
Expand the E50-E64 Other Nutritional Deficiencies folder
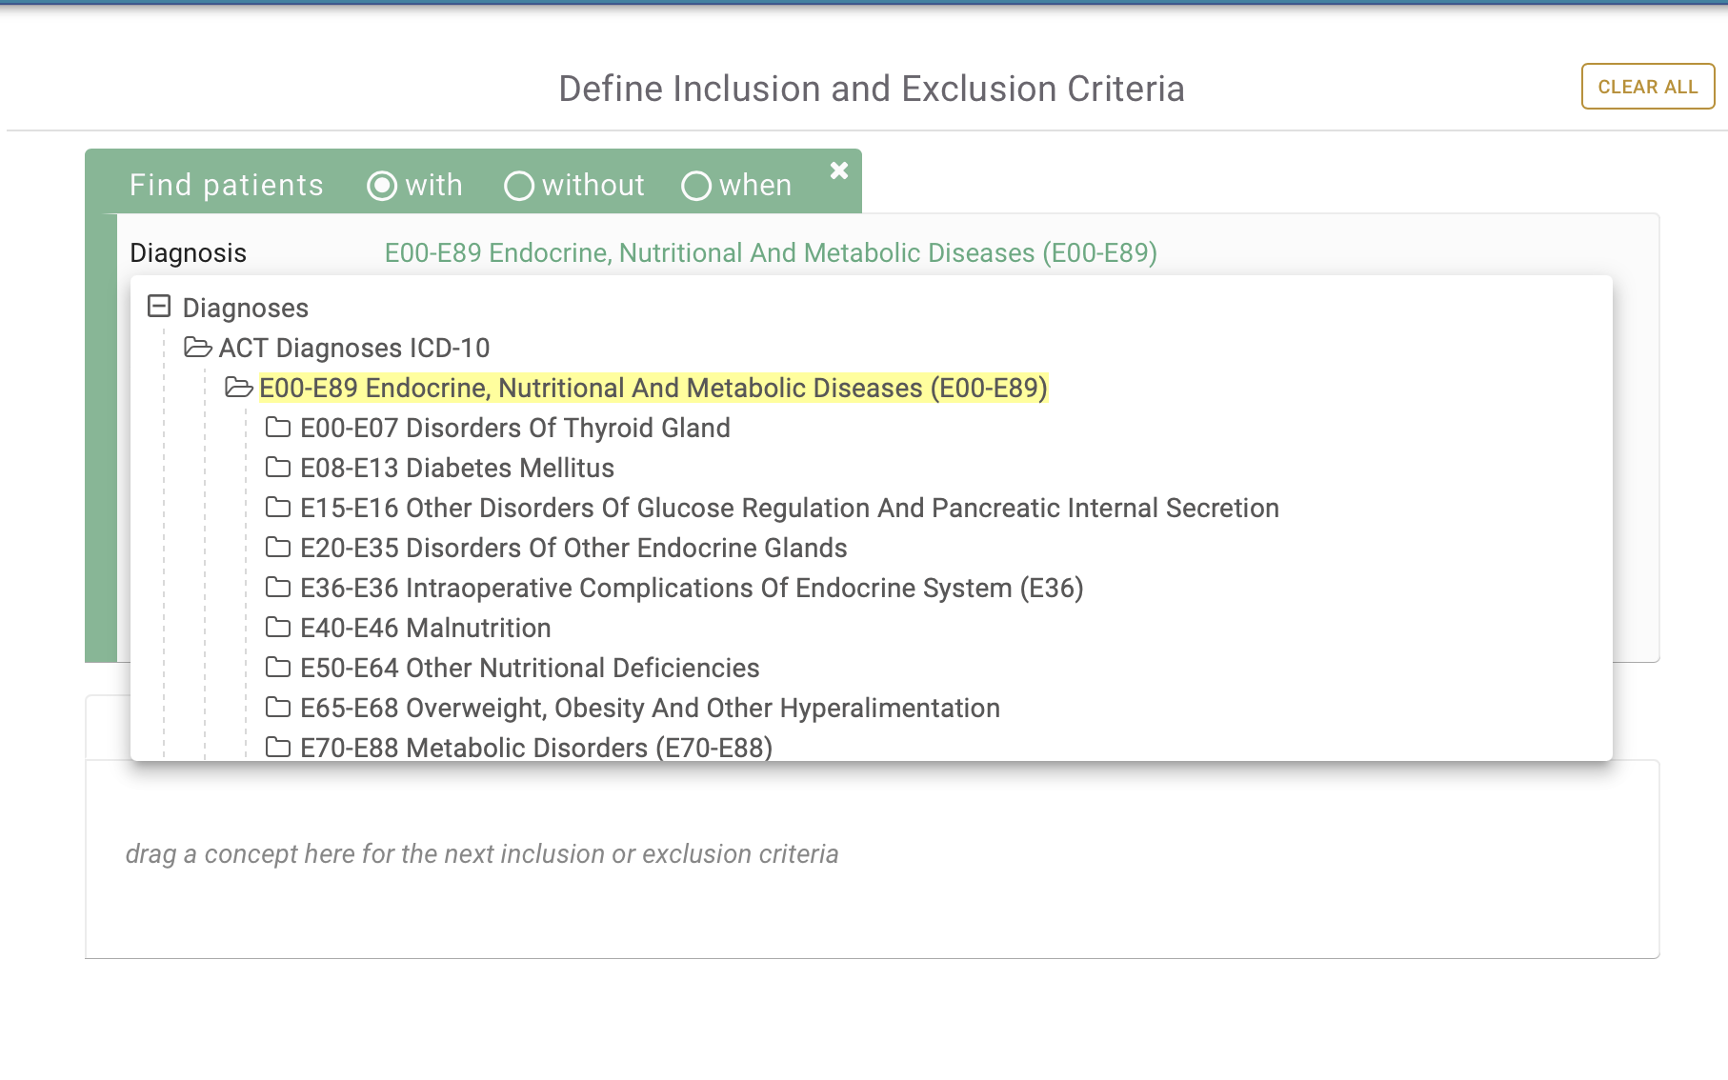277,668
